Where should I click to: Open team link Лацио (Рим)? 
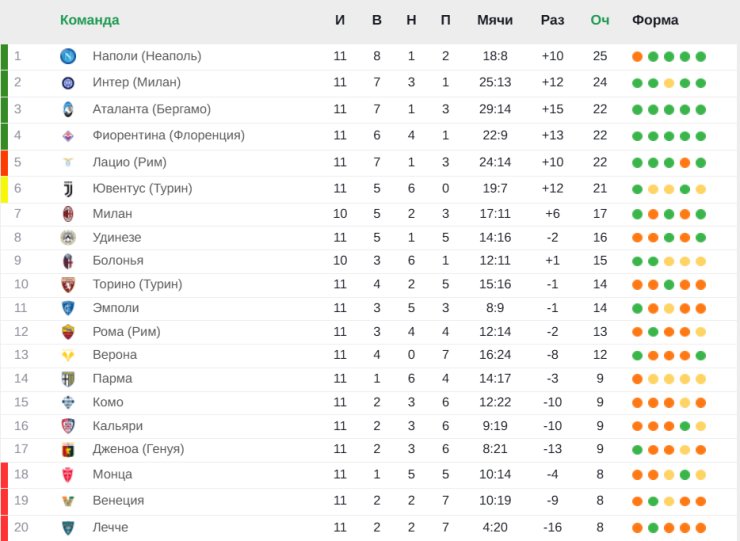click(x=129, y=162)
